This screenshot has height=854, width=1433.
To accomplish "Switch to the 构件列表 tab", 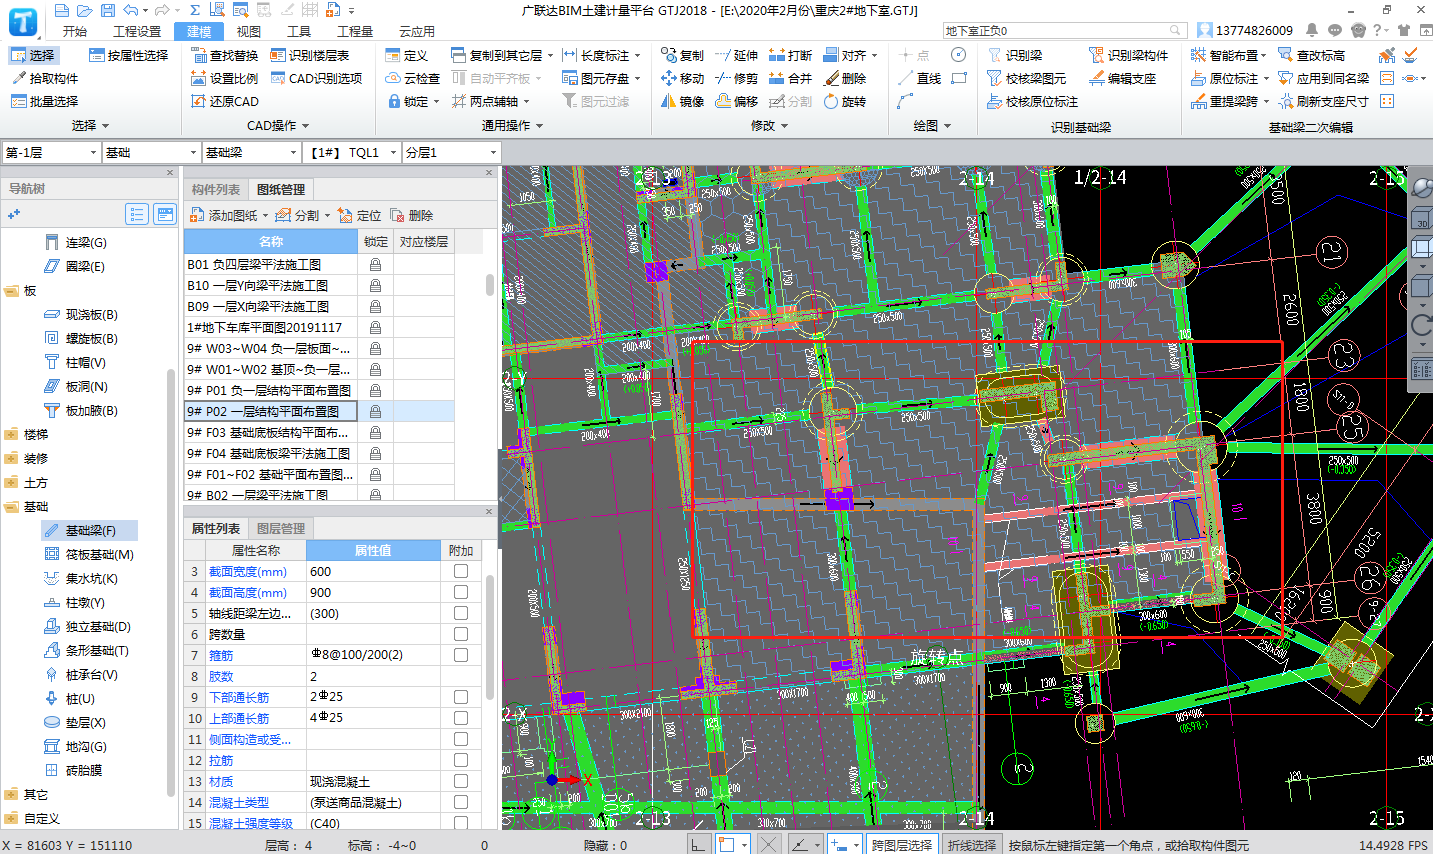I will (216, 189).
